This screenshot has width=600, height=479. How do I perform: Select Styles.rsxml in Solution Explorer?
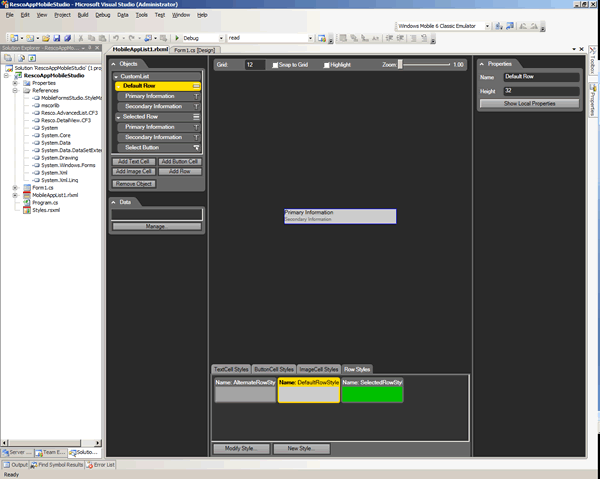click(46, 210)
